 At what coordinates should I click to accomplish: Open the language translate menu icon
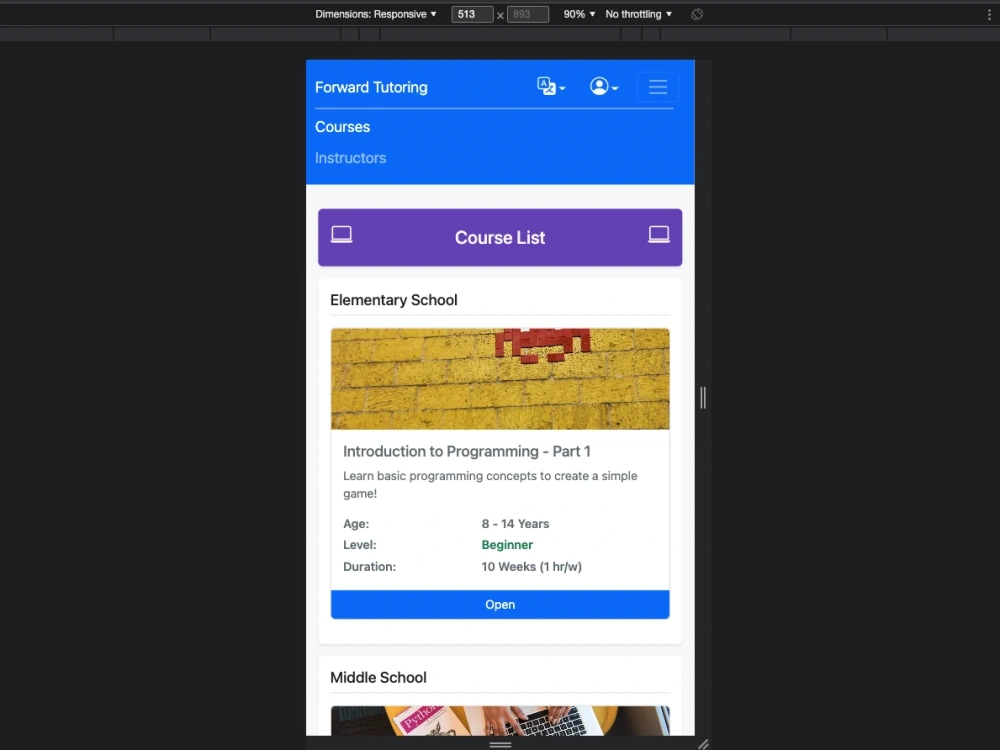coord(550,86)
